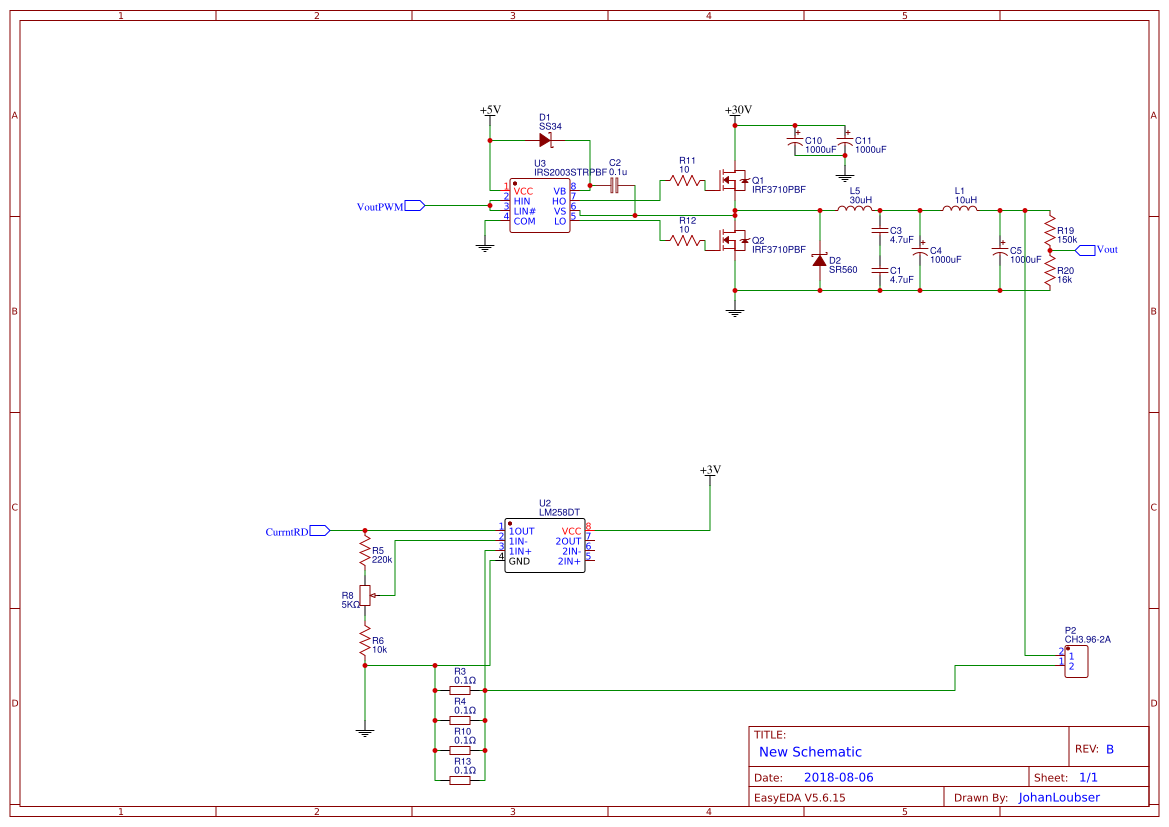
Task: Click the 'EasyEDA V5.6.15' text
Action: tap(800, 797)
